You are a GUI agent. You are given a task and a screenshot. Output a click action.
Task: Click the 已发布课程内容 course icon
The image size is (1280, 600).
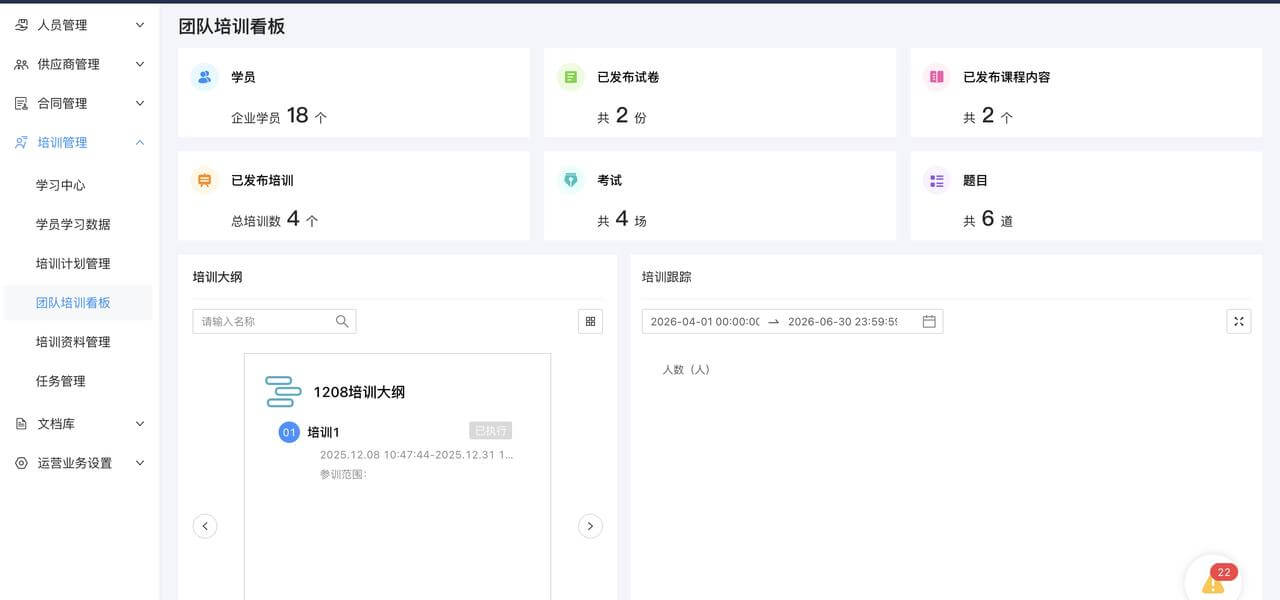(x=936, y=76)
